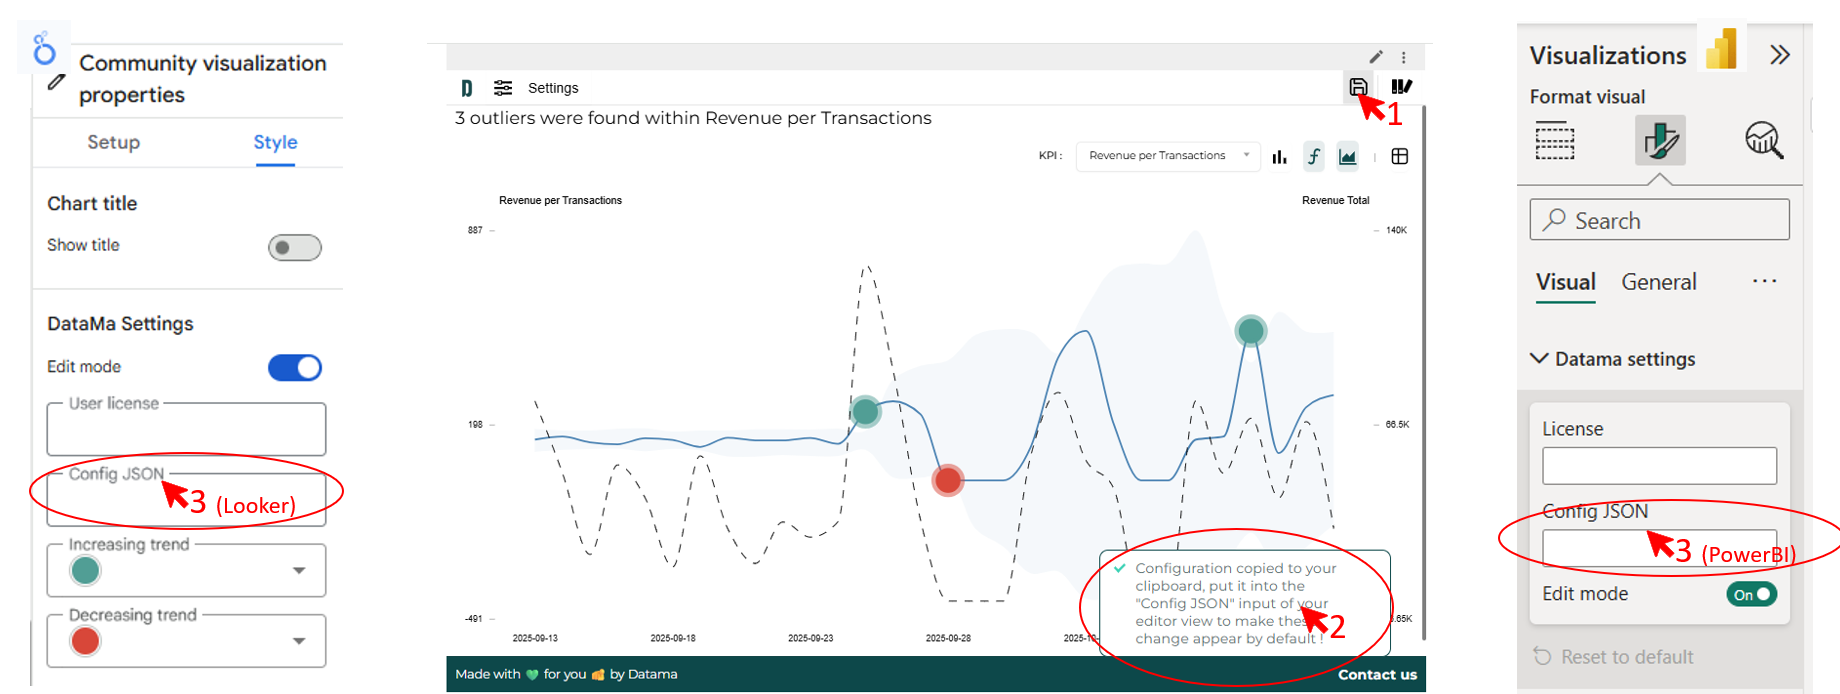Click the save configuration icon

click(x=1357, y=87)
